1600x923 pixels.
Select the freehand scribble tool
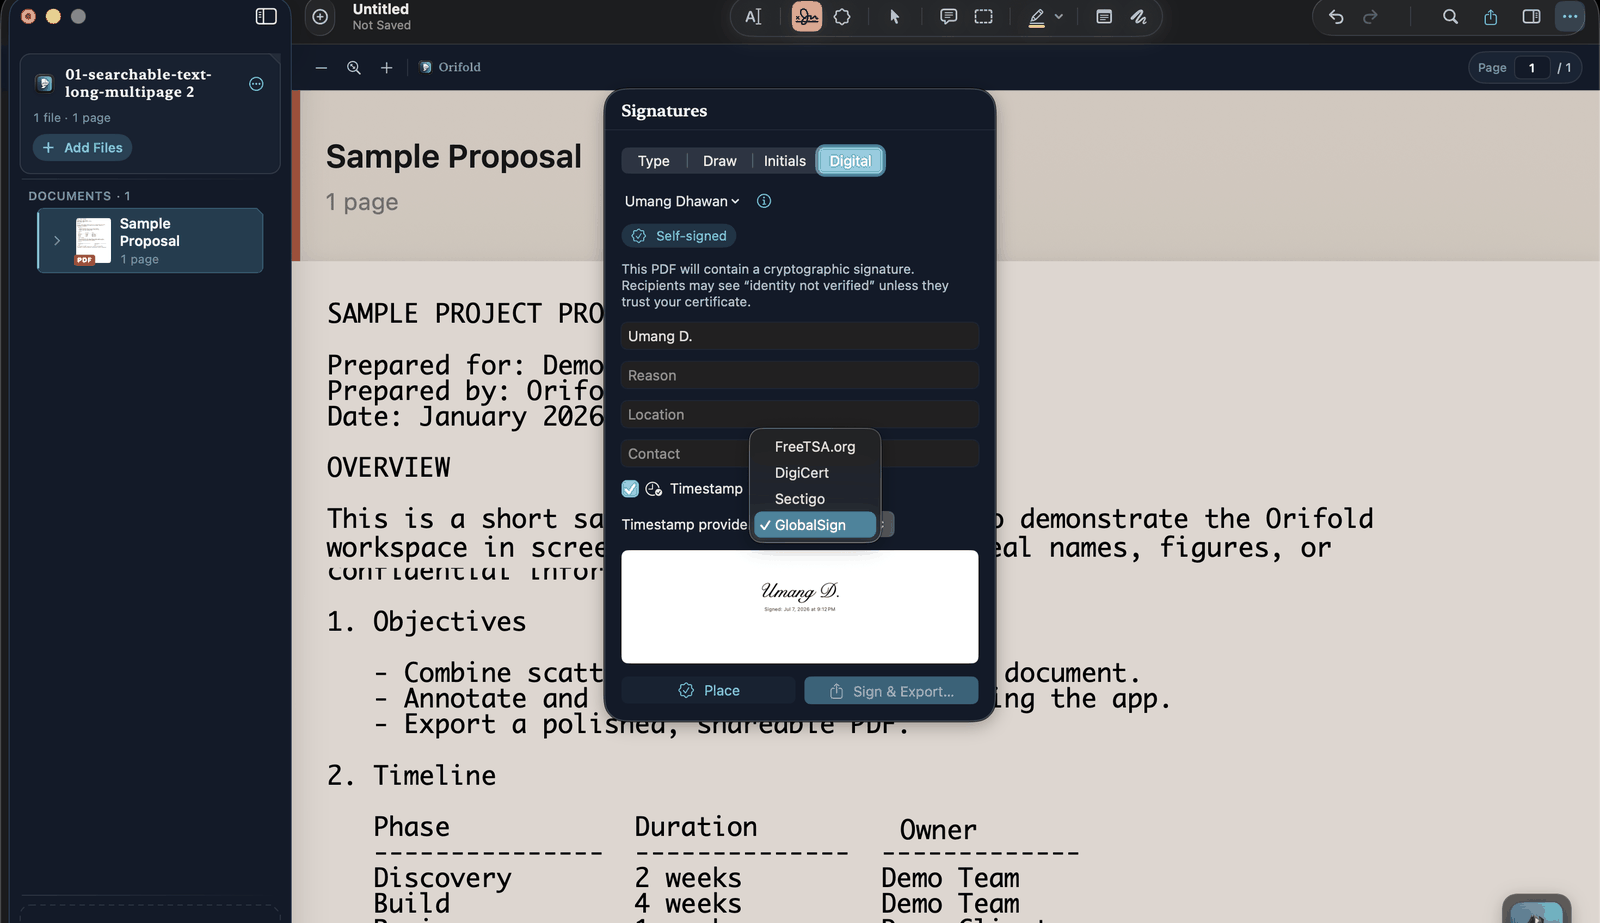pos(1139,17)
